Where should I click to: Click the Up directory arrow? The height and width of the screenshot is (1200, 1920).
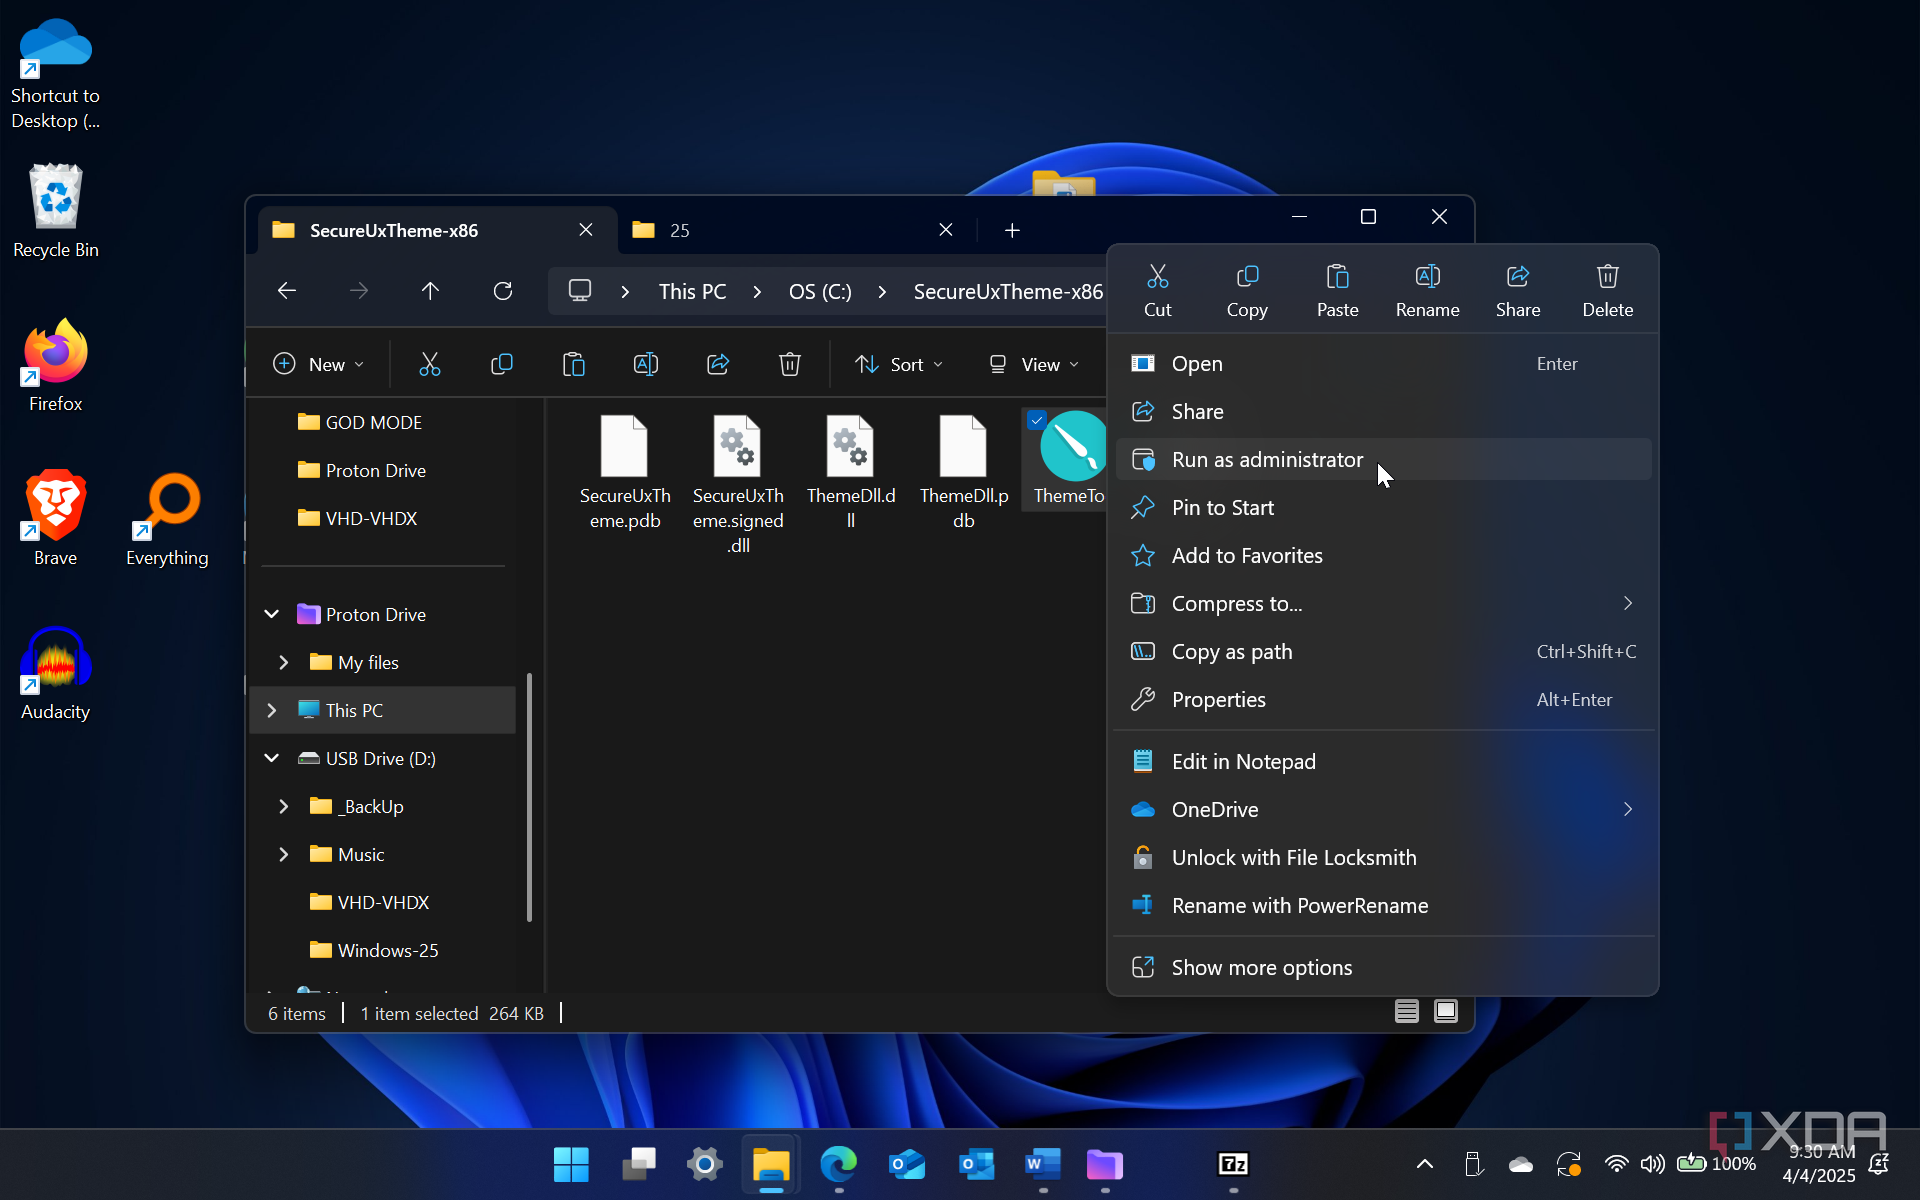430,291
